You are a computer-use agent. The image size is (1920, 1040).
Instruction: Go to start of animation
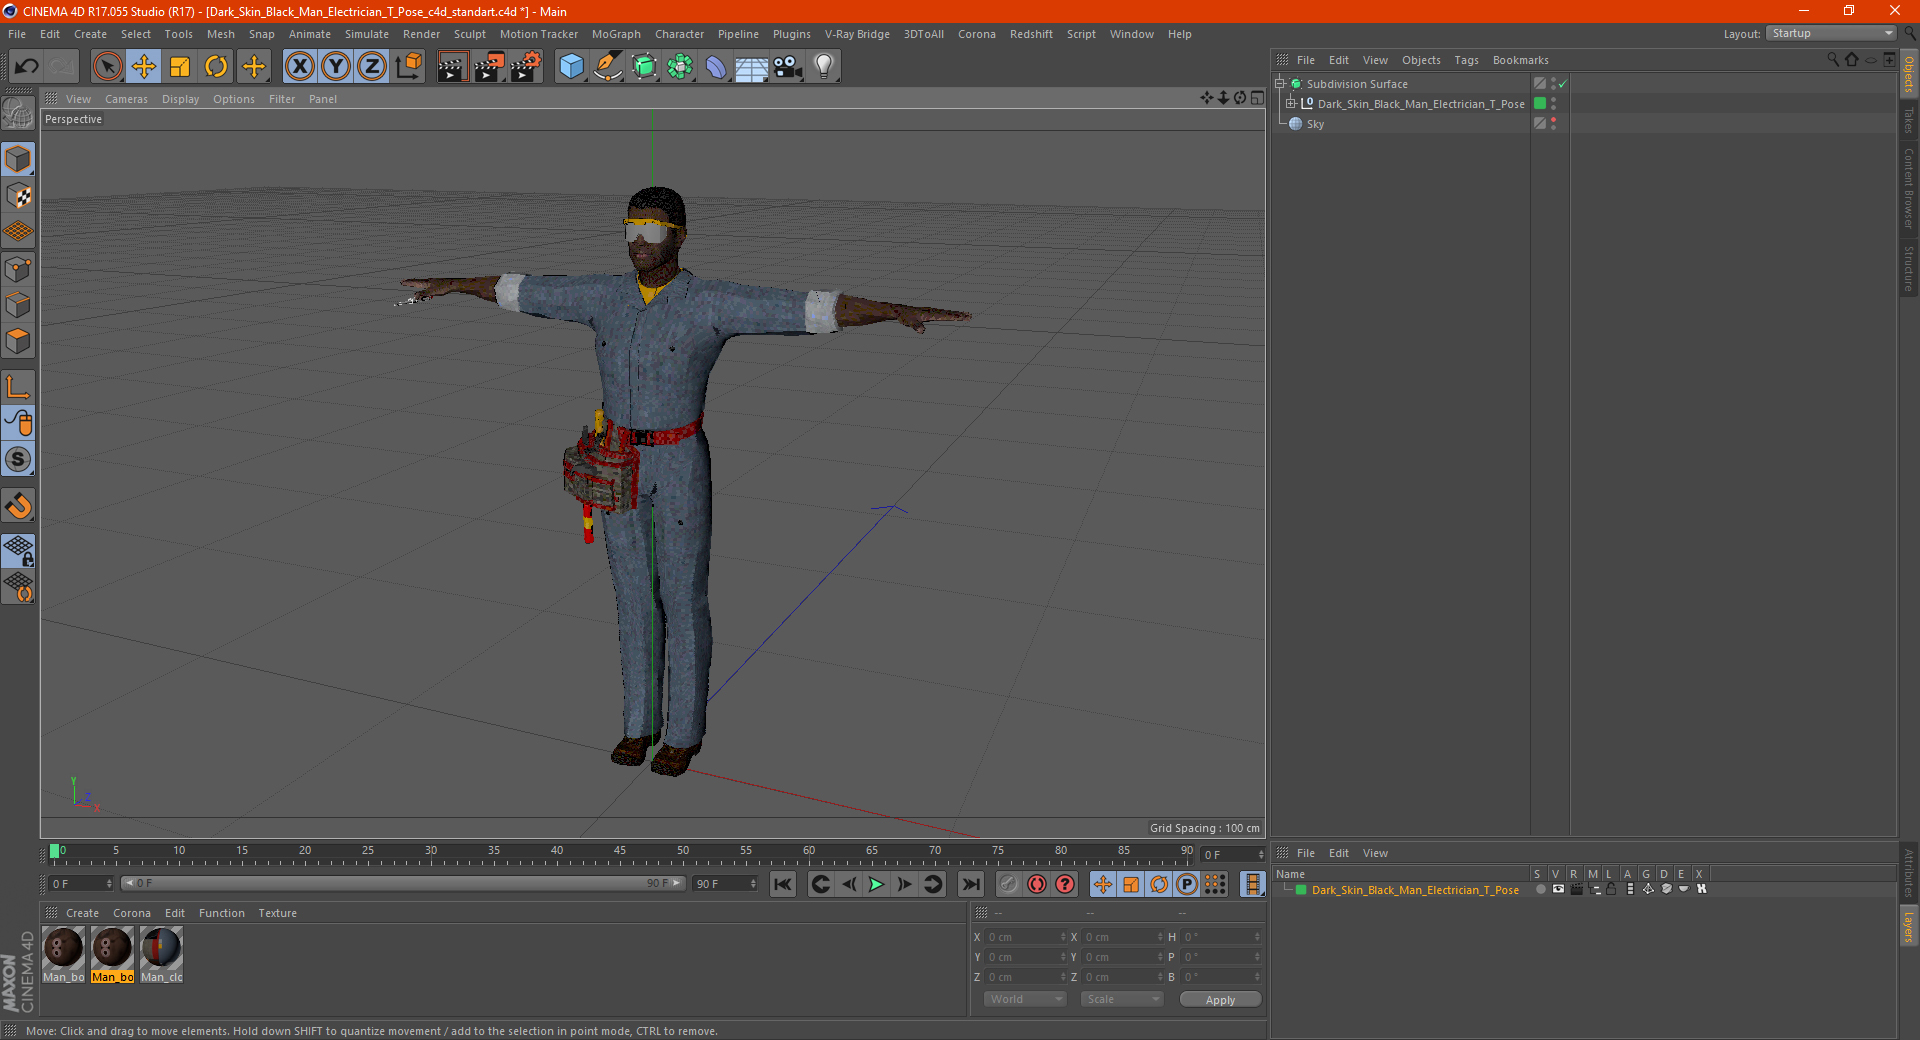click(783, 884)
